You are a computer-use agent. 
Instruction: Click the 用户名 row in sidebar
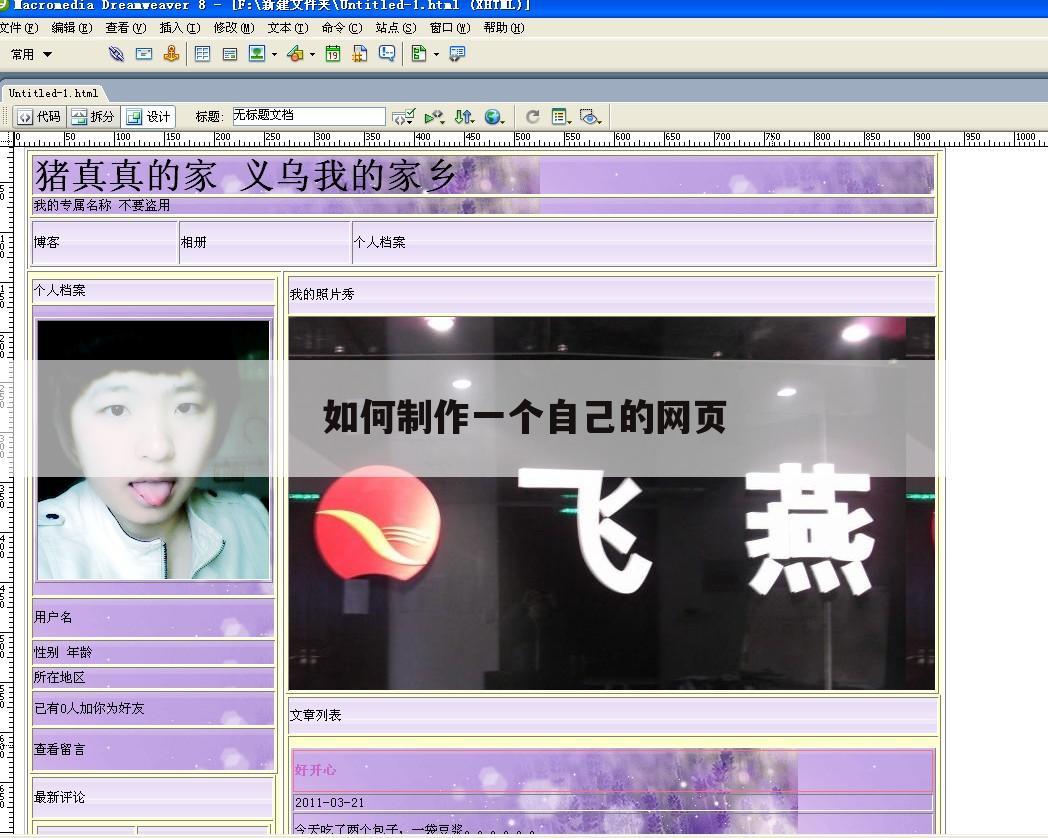(153, 617)
